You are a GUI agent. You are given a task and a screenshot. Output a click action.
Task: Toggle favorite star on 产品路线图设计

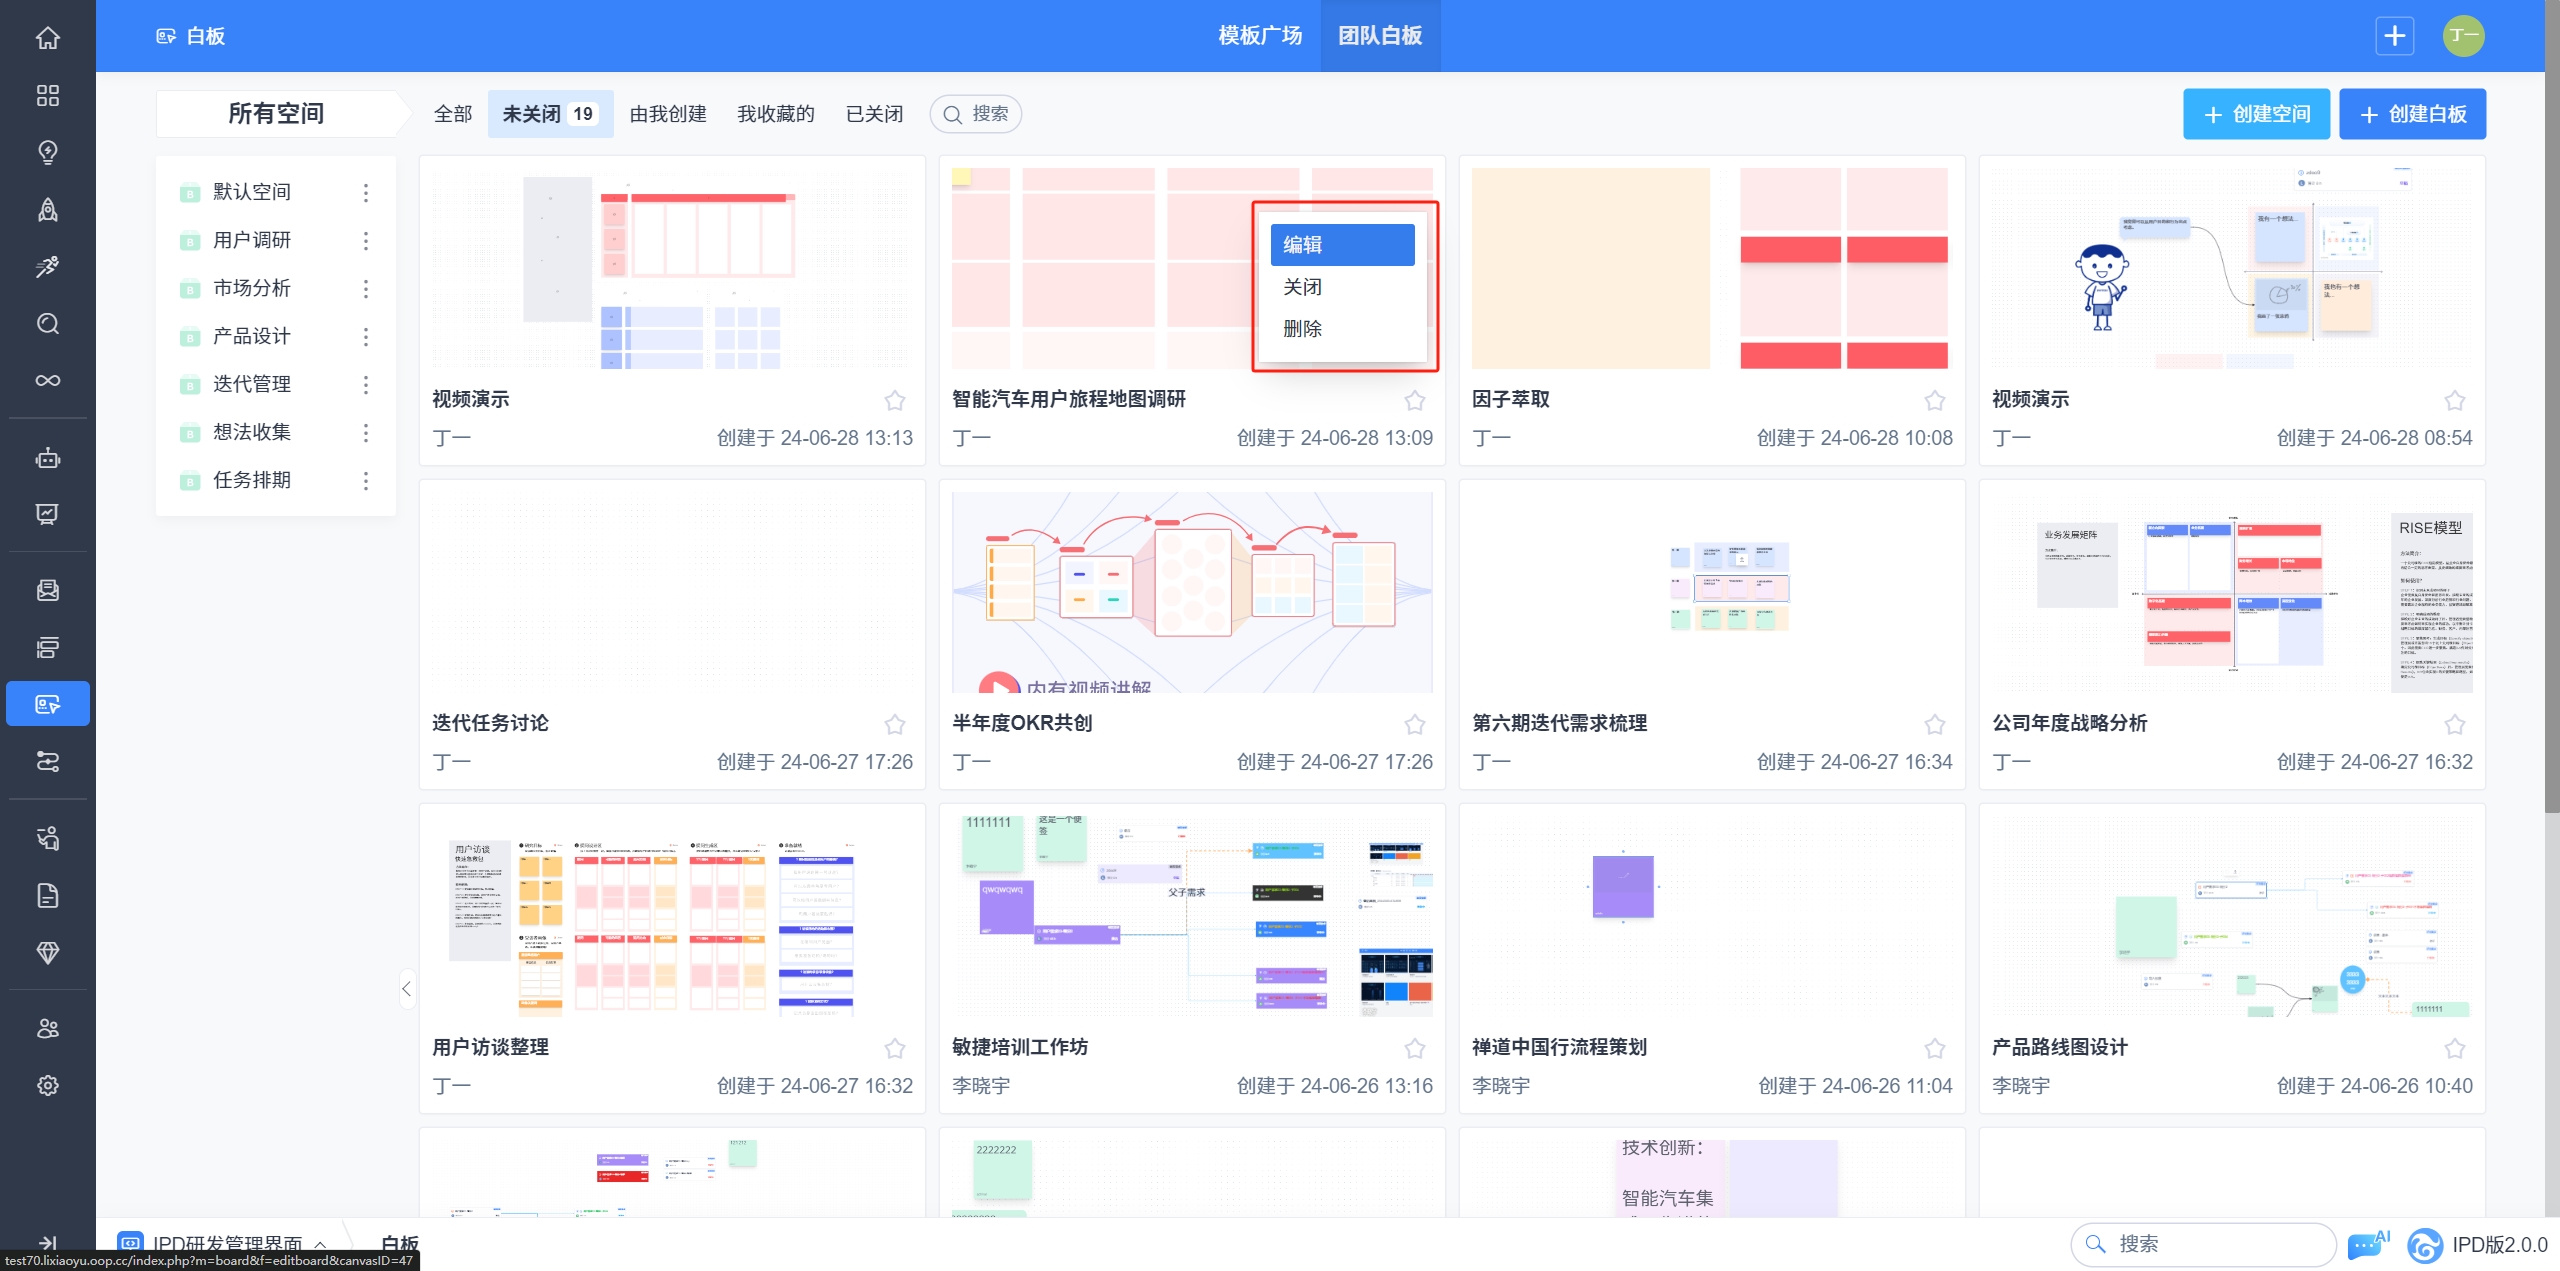2454,1048
